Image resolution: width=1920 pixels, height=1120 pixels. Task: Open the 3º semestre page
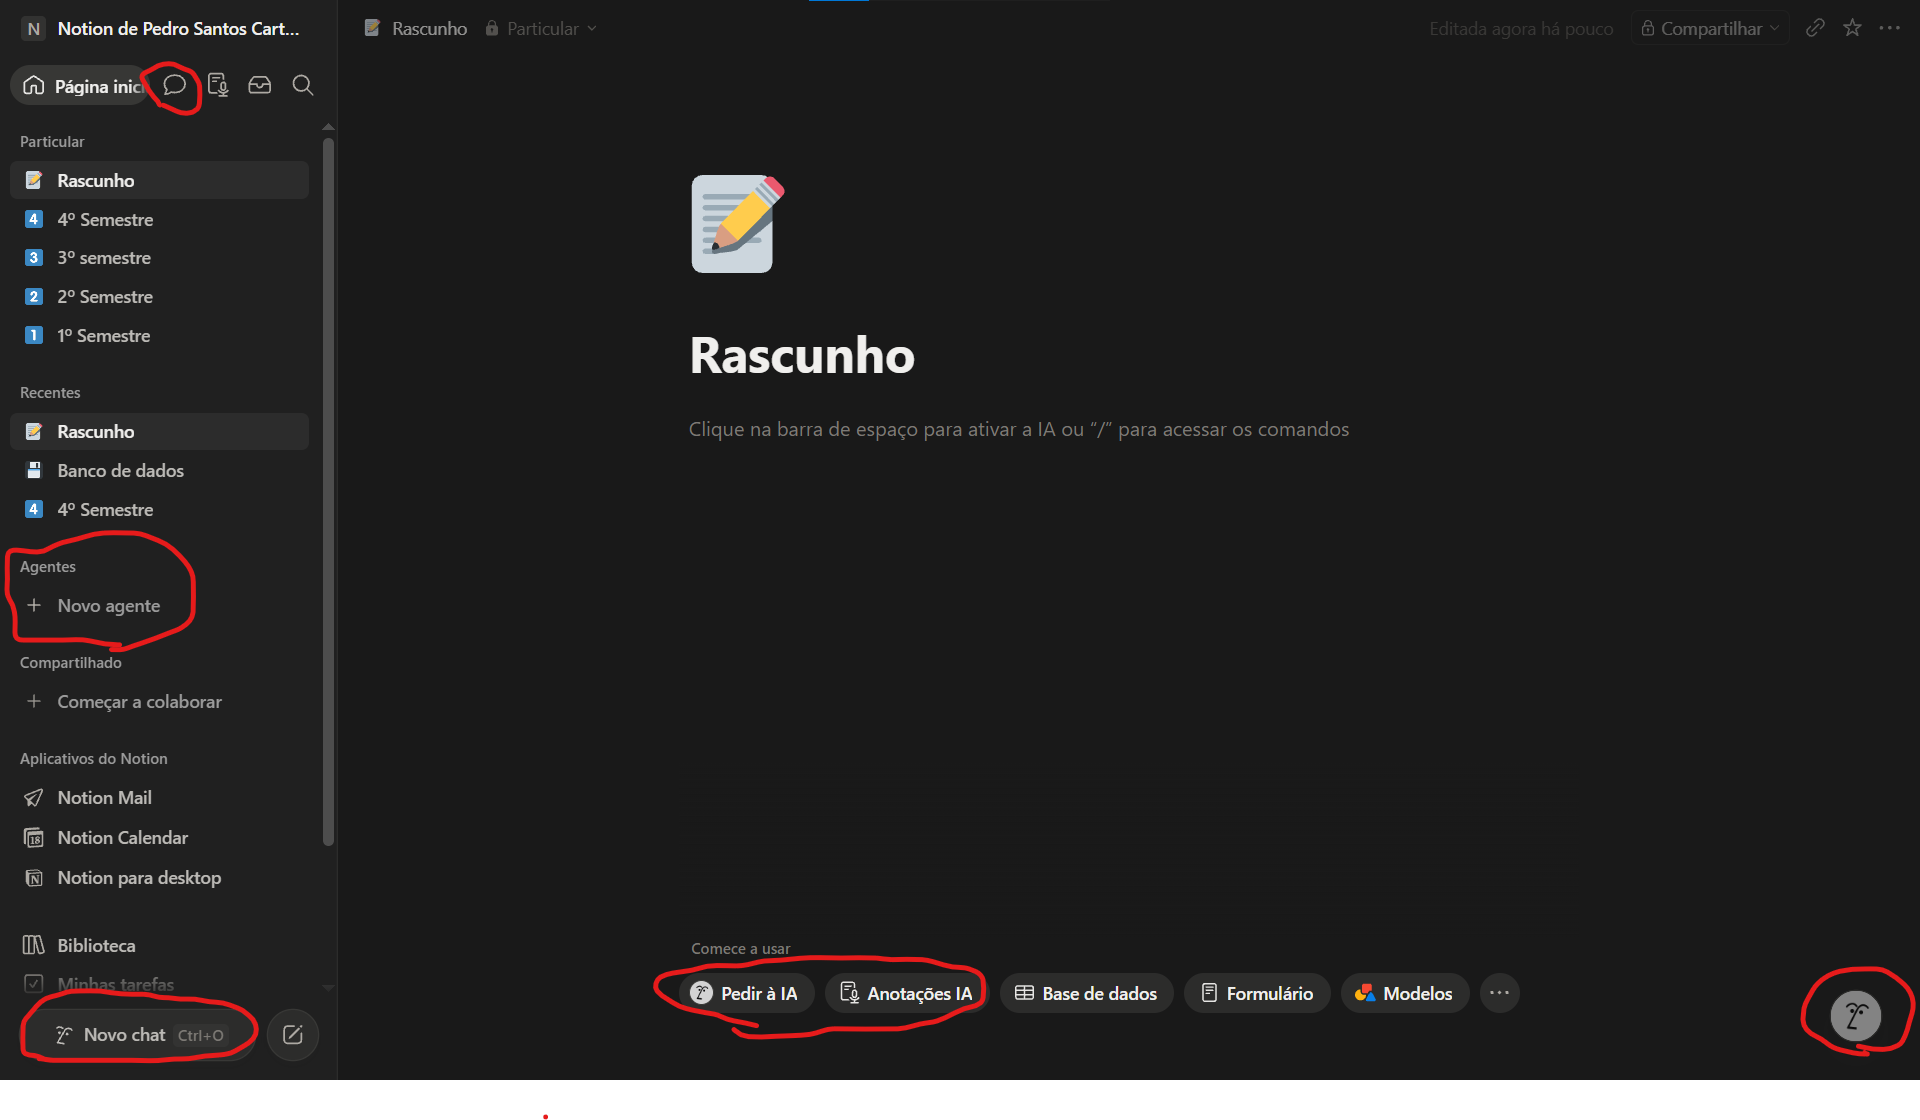[160, 257]
